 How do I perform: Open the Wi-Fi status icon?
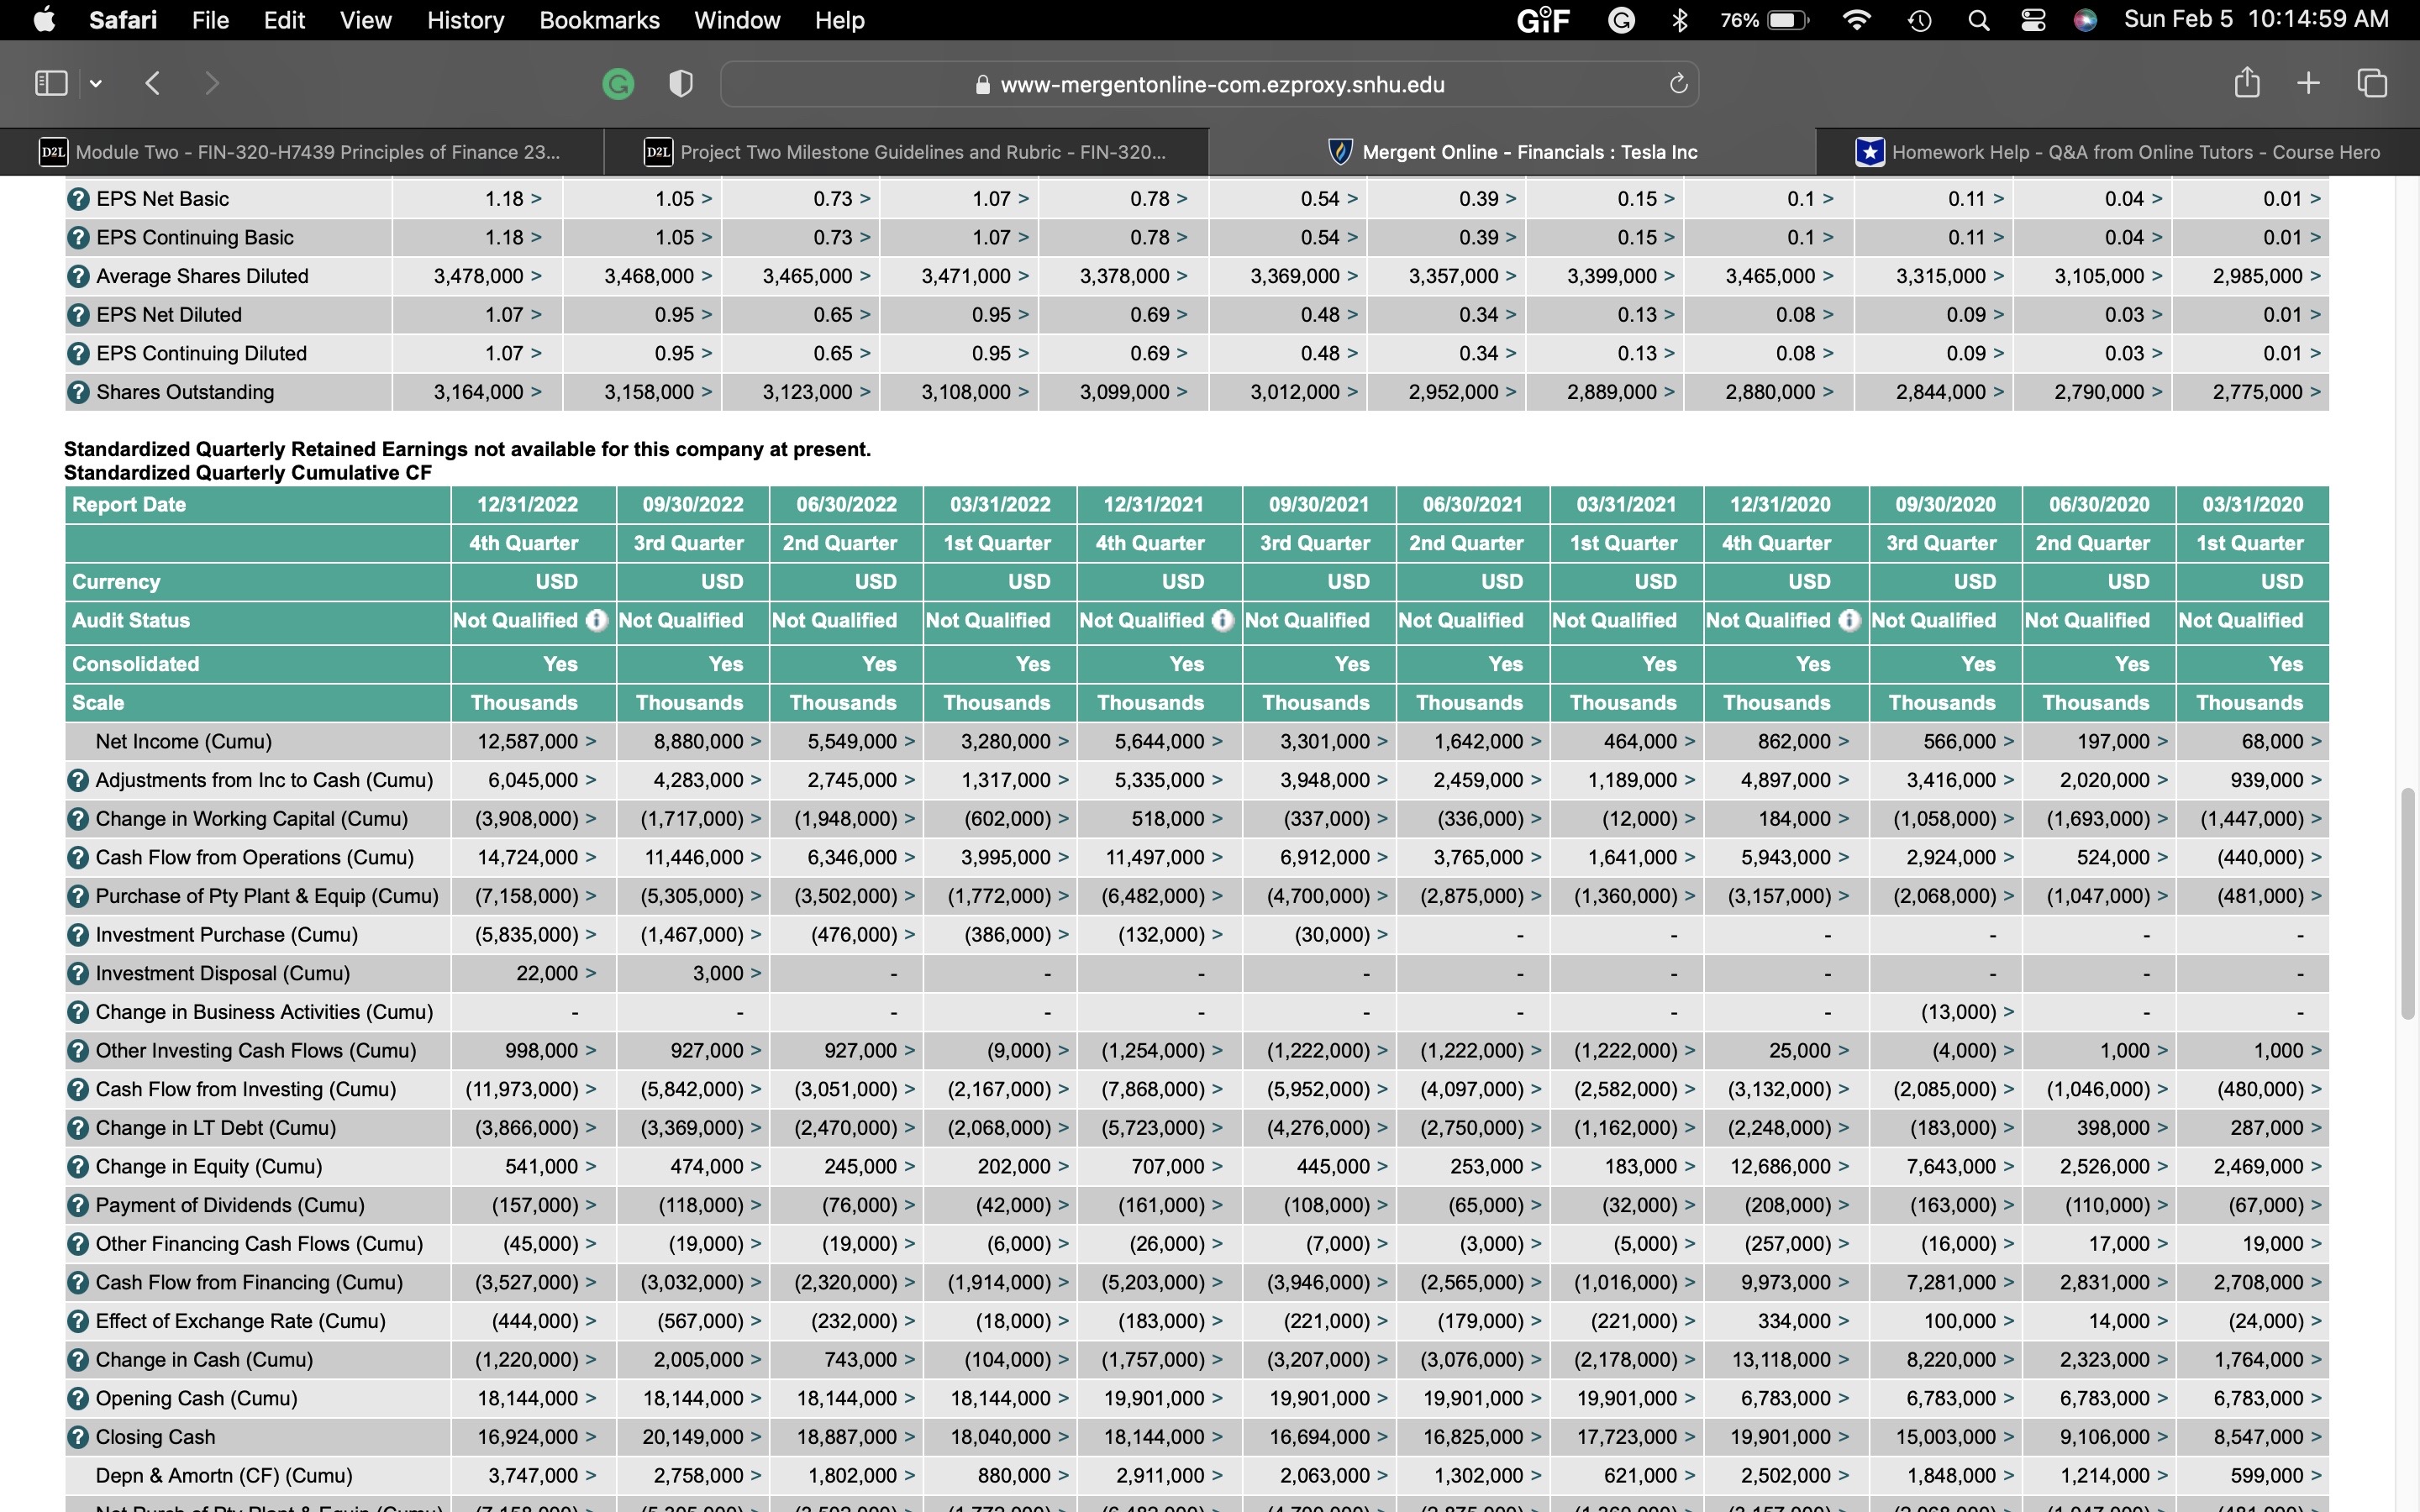[x=1856, y=20]
